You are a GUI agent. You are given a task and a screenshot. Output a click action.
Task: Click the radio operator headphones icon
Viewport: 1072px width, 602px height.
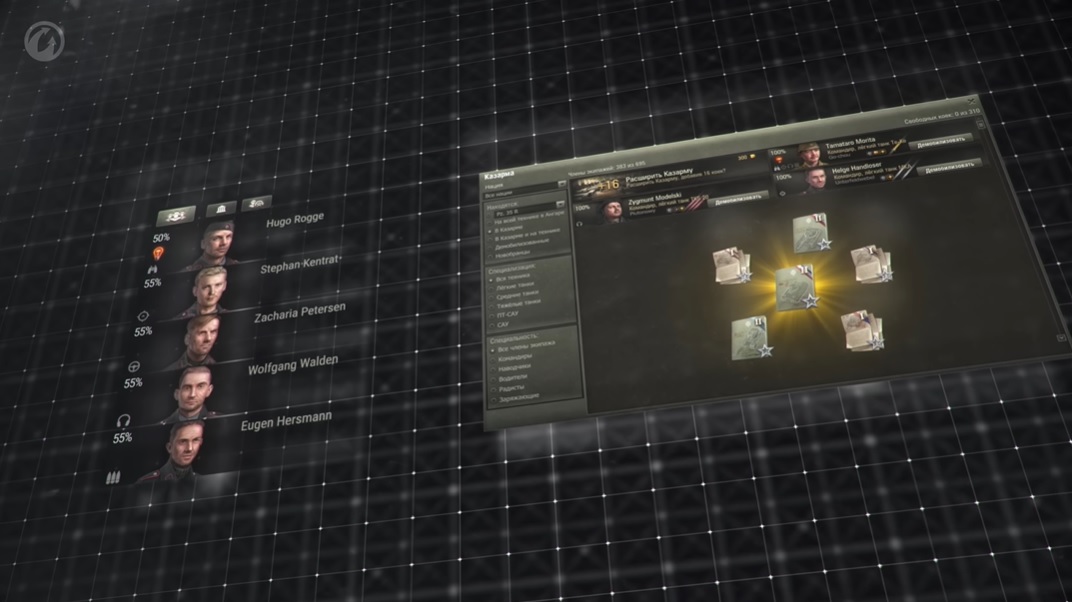[x=124, y=421]
